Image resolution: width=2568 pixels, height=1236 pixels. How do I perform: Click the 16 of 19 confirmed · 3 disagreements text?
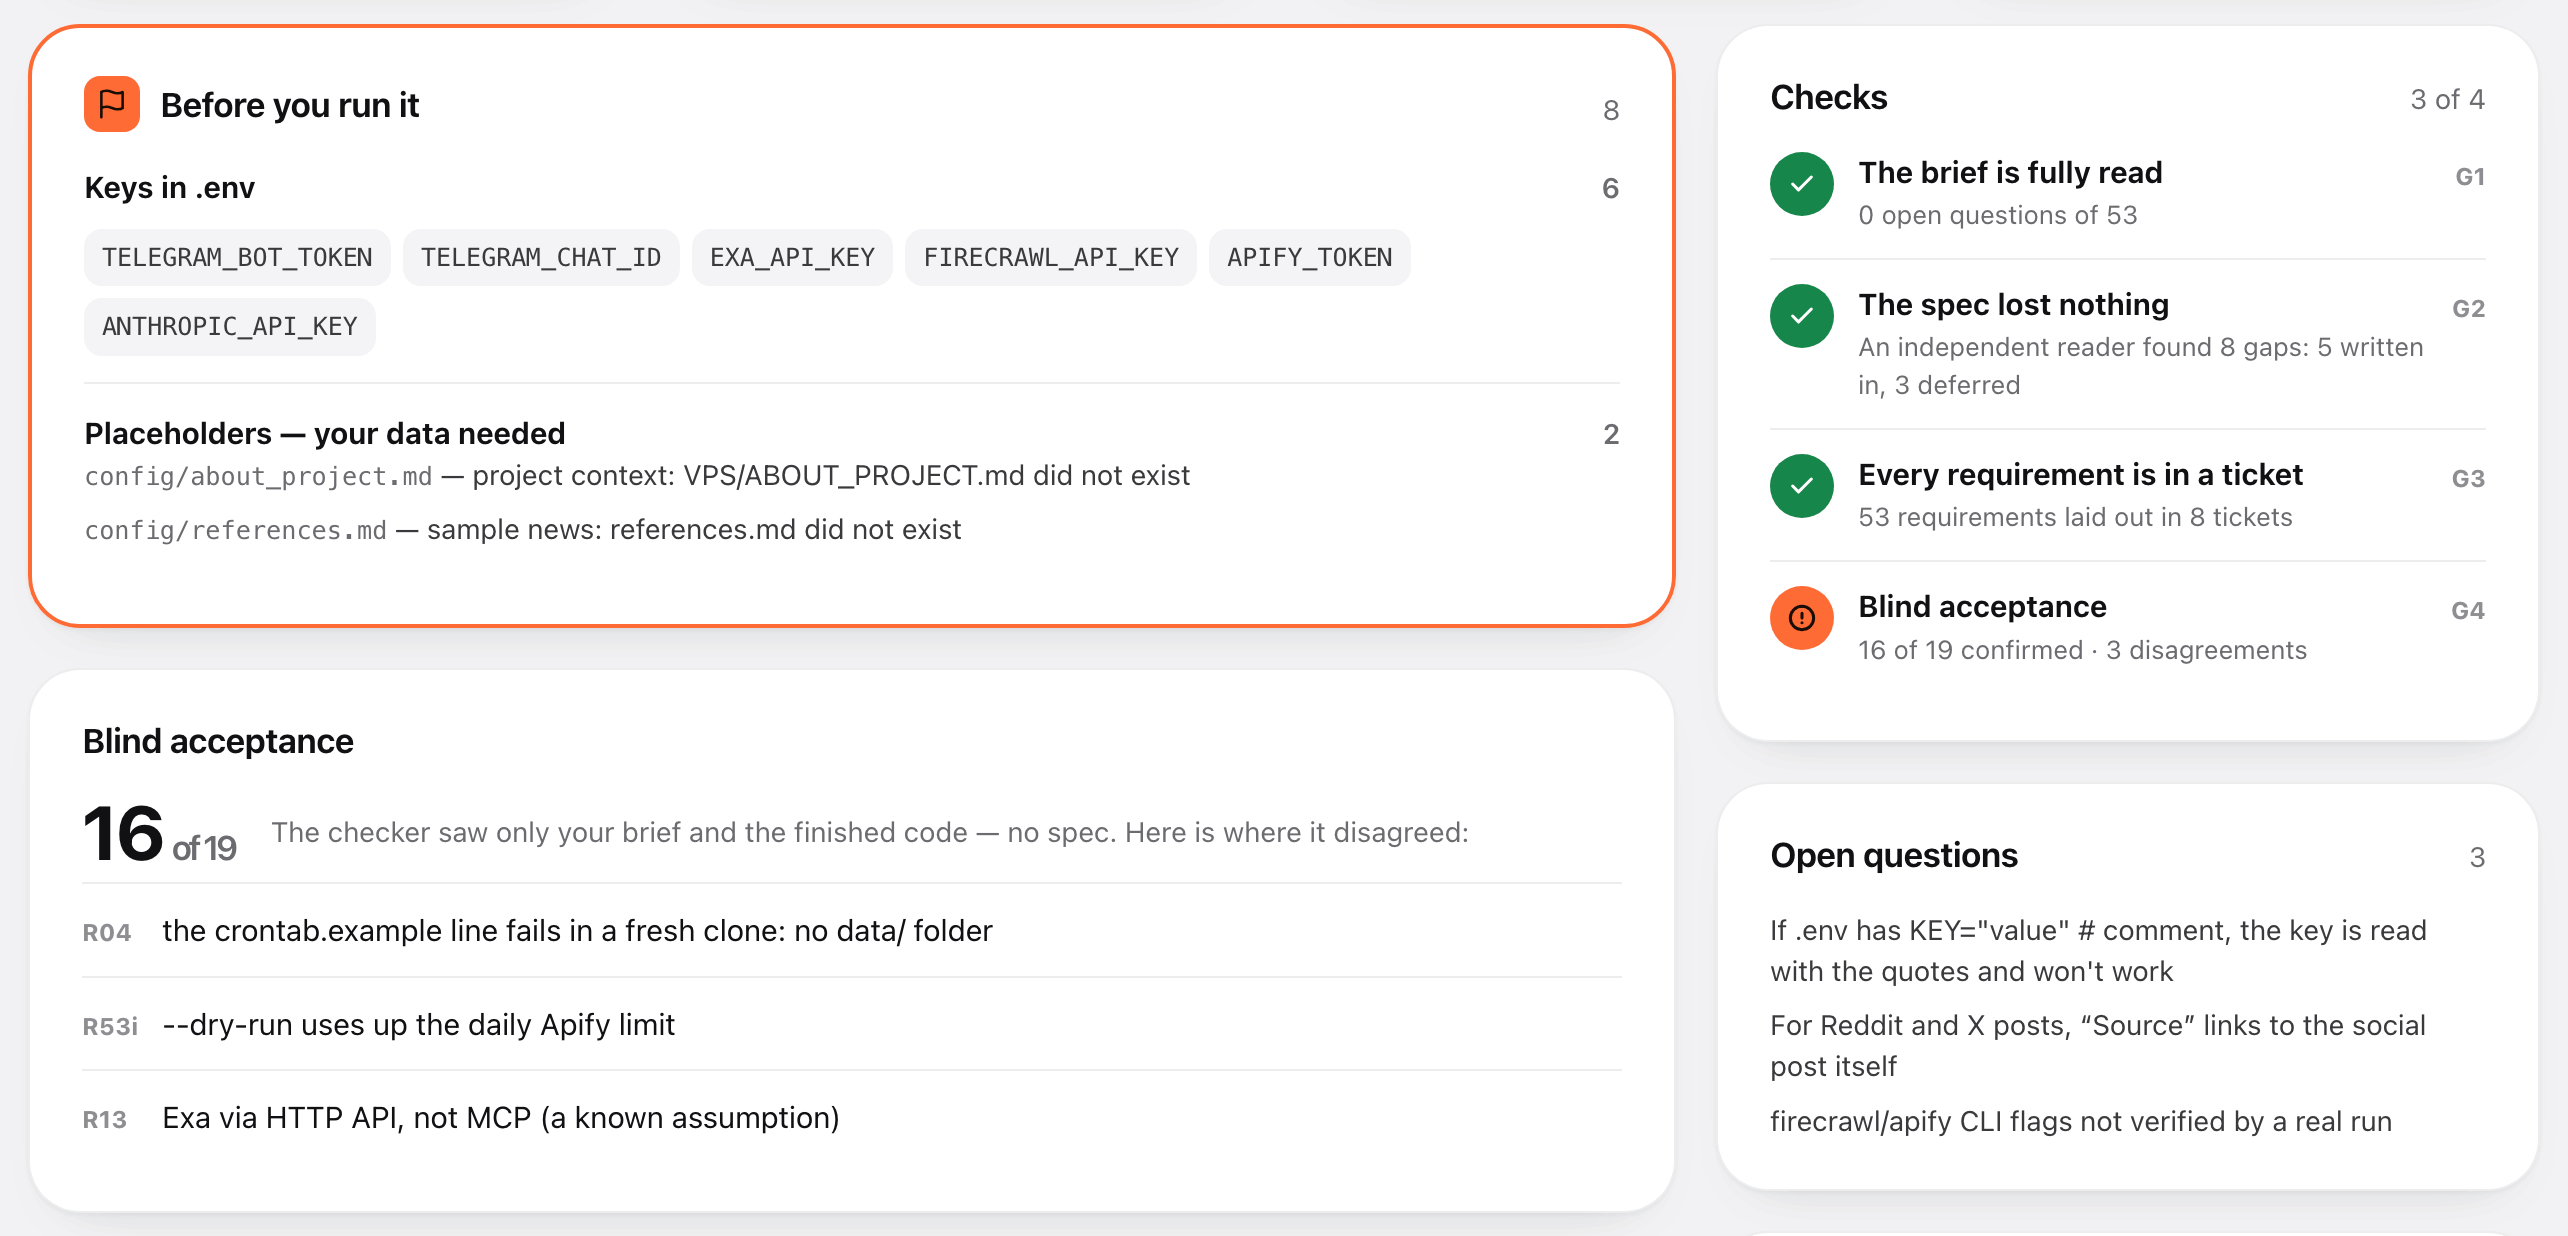click(2082, 650)
